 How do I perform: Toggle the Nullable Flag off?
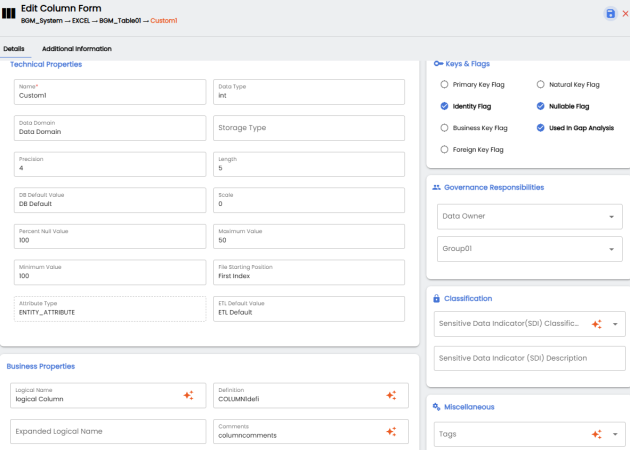(541, 106)
